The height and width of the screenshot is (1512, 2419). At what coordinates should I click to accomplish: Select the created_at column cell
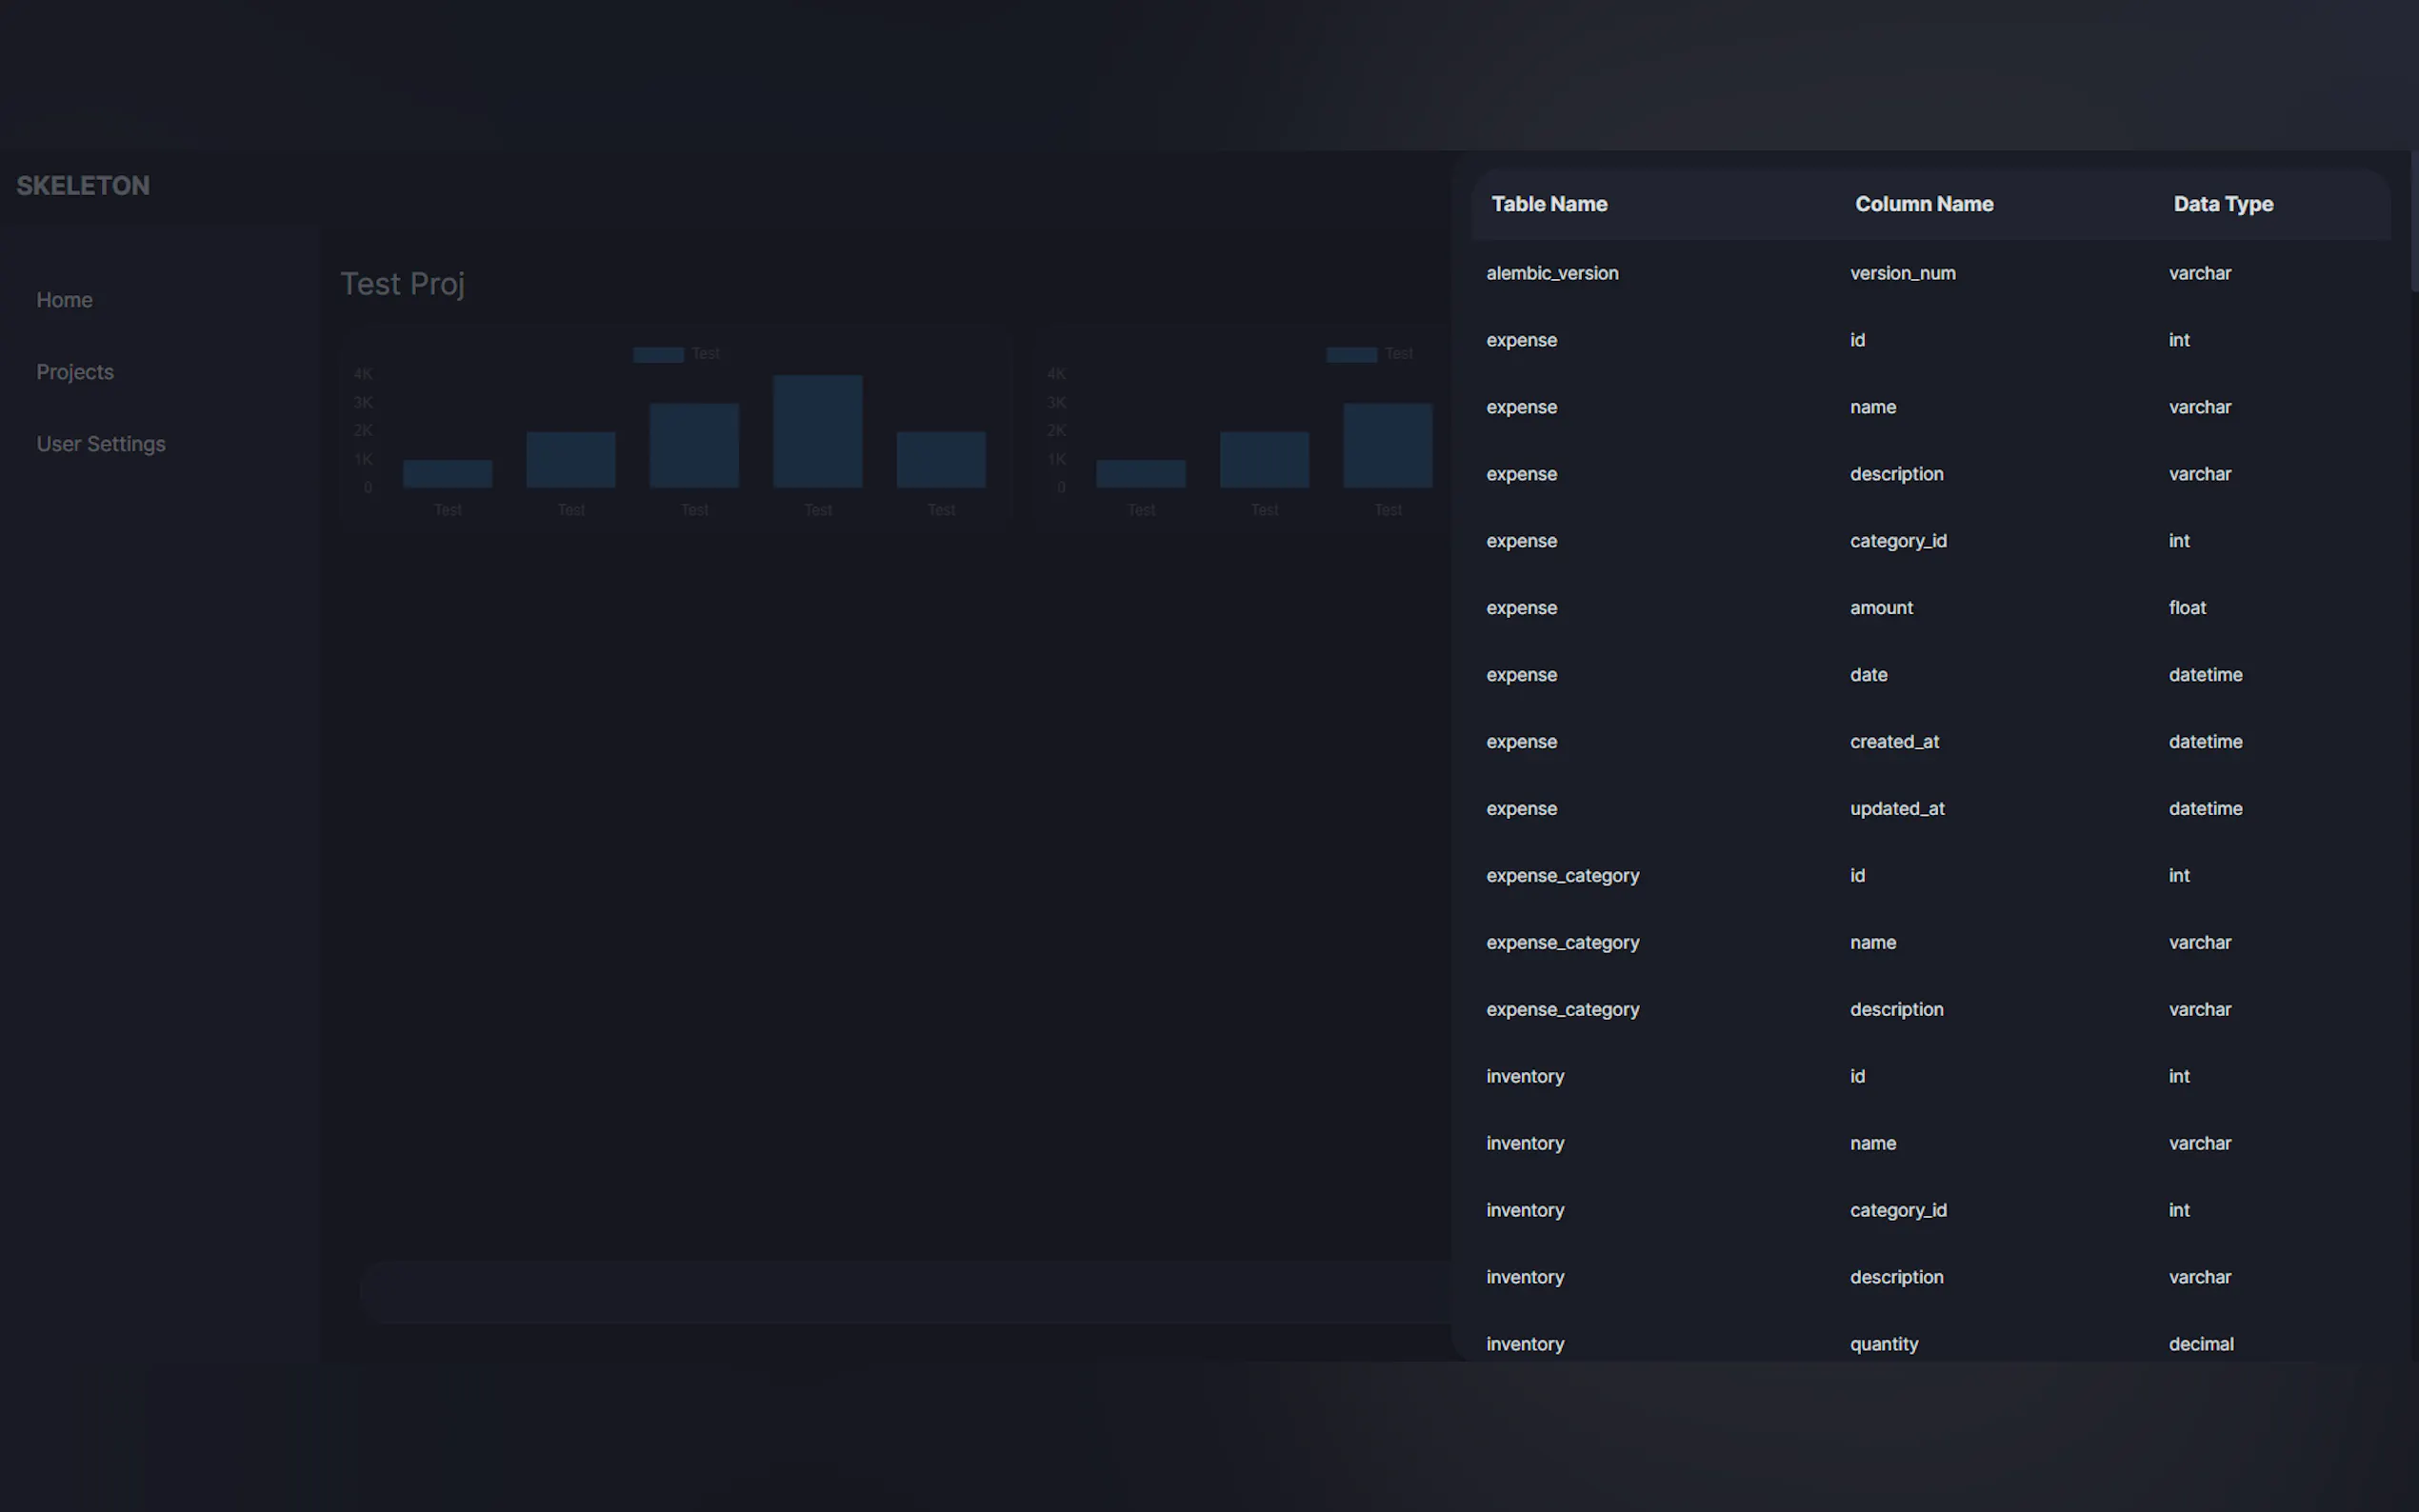pyautogui.click(x=1893, y=742)
